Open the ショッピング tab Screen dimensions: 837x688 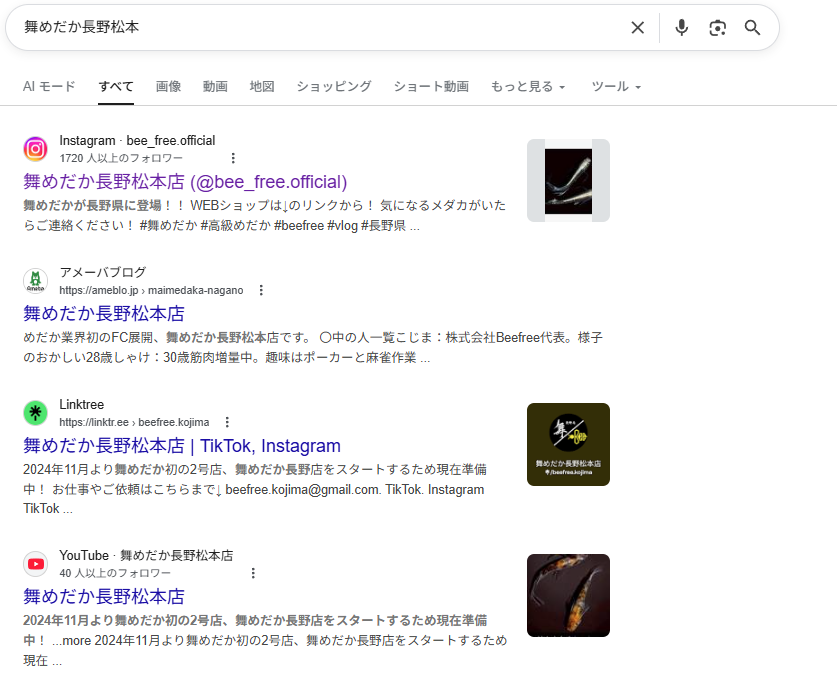click(x=334, y=86)
